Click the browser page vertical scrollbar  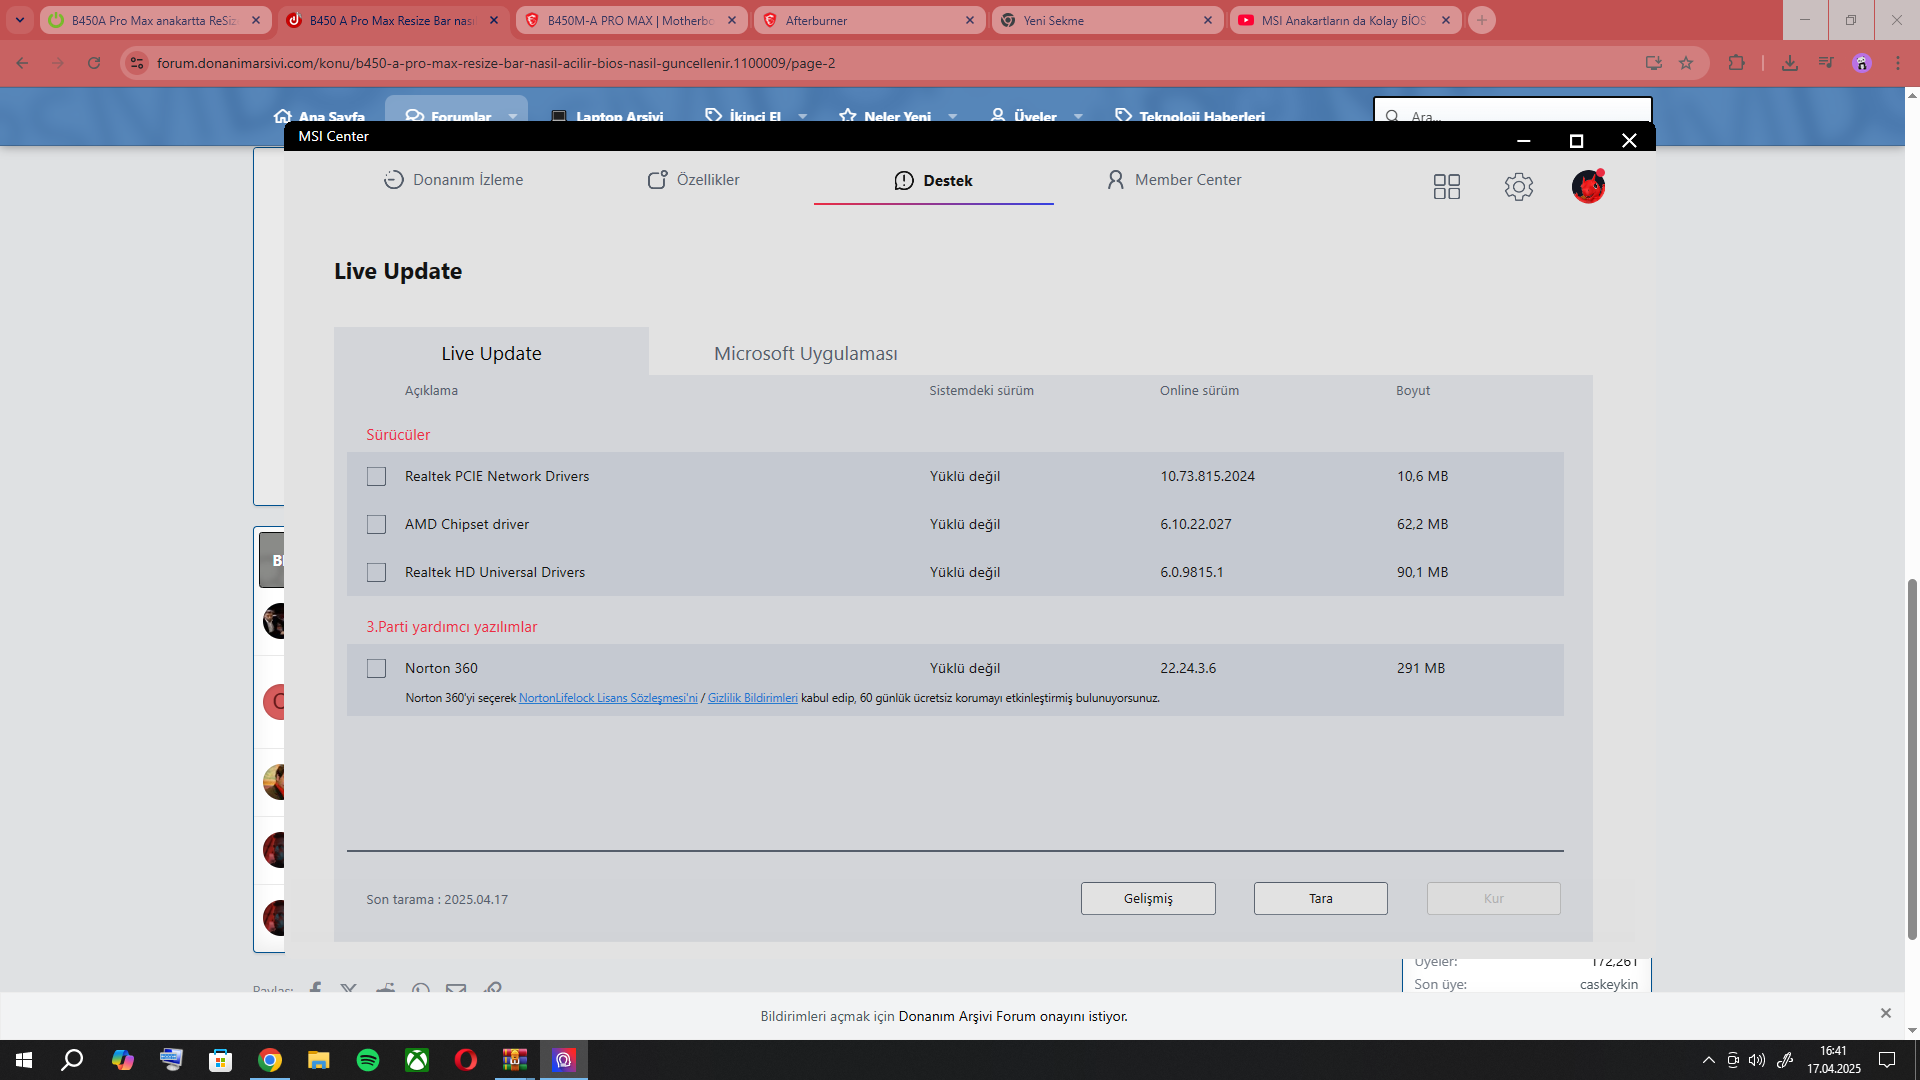(1912, 760)
